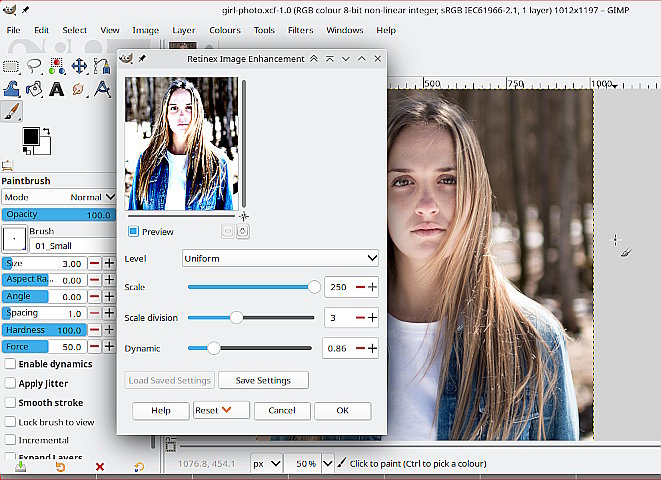Open the zoom percentage dropdown

tap(326, 464)
